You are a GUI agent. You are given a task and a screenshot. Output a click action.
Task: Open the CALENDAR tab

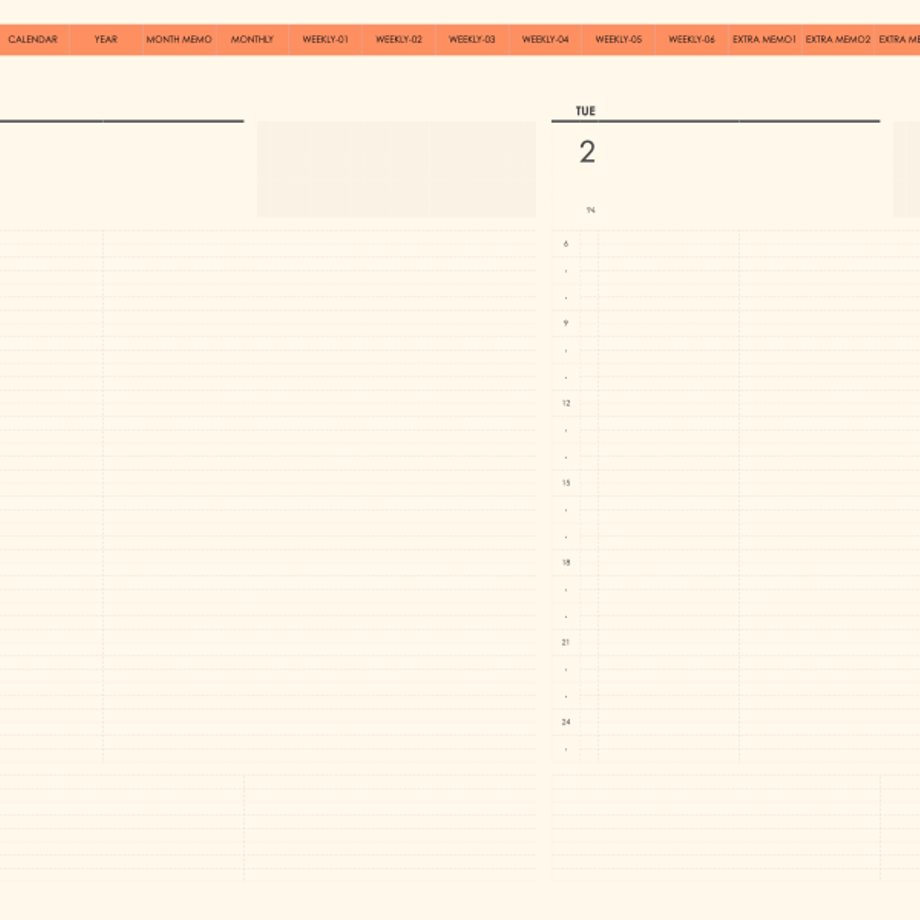point(33,39)
